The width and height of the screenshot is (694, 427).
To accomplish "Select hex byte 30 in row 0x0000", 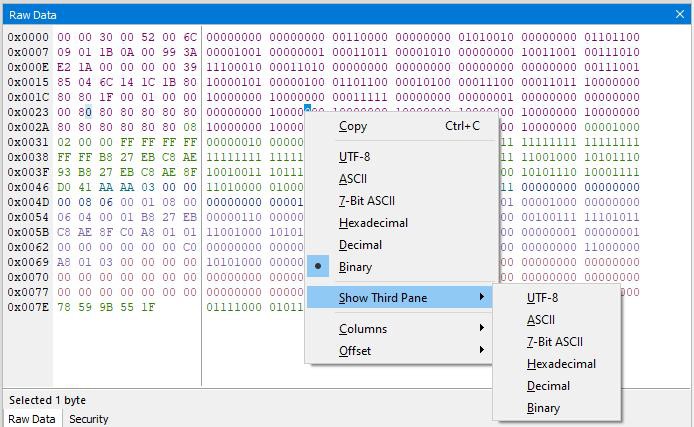I will (x=106, y=37).
